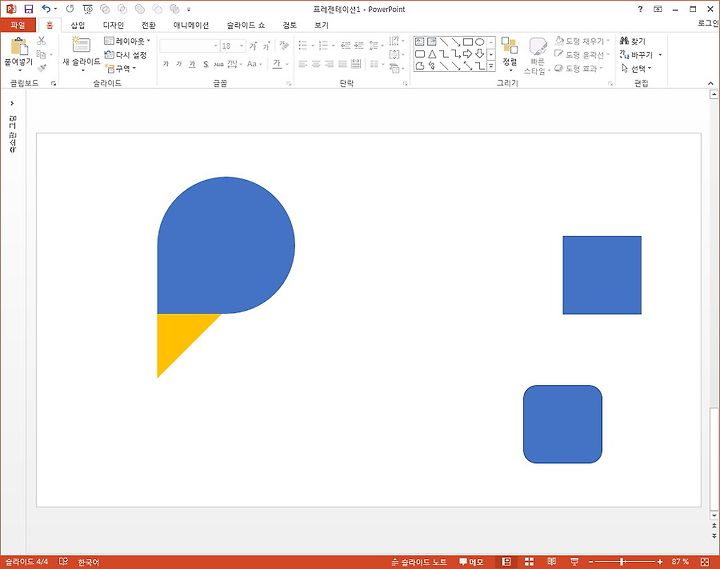Open the Insert (삽입) tab

coord(78,25)
